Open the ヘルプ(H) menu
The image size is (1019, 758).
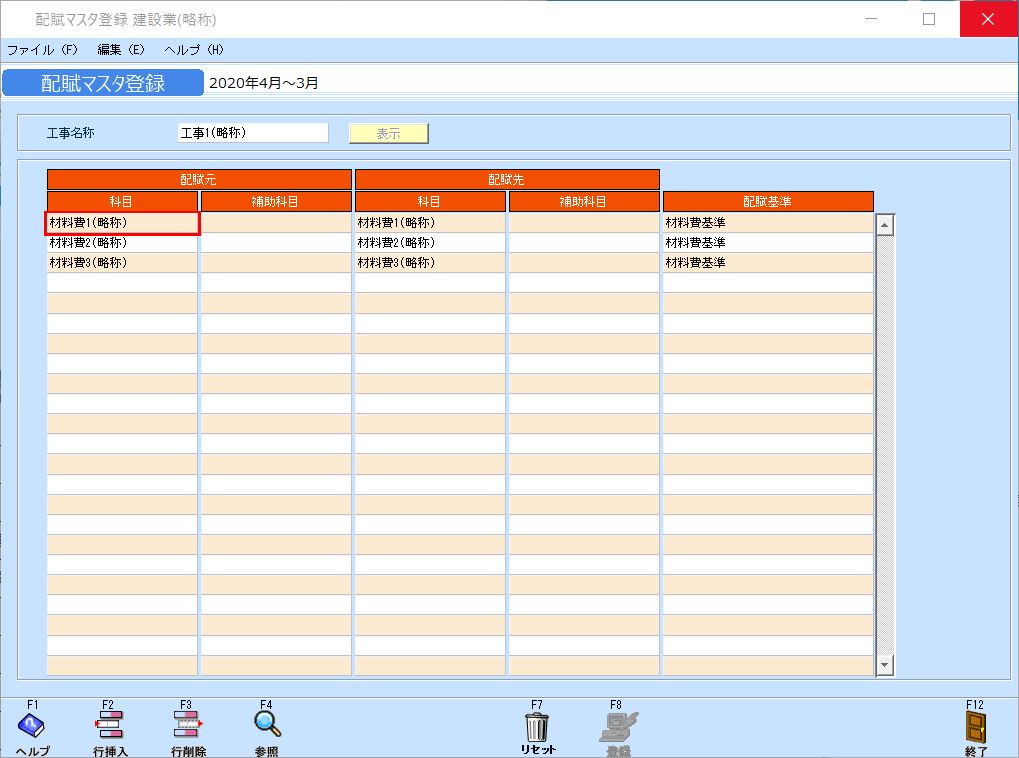(x=194, y=49)
